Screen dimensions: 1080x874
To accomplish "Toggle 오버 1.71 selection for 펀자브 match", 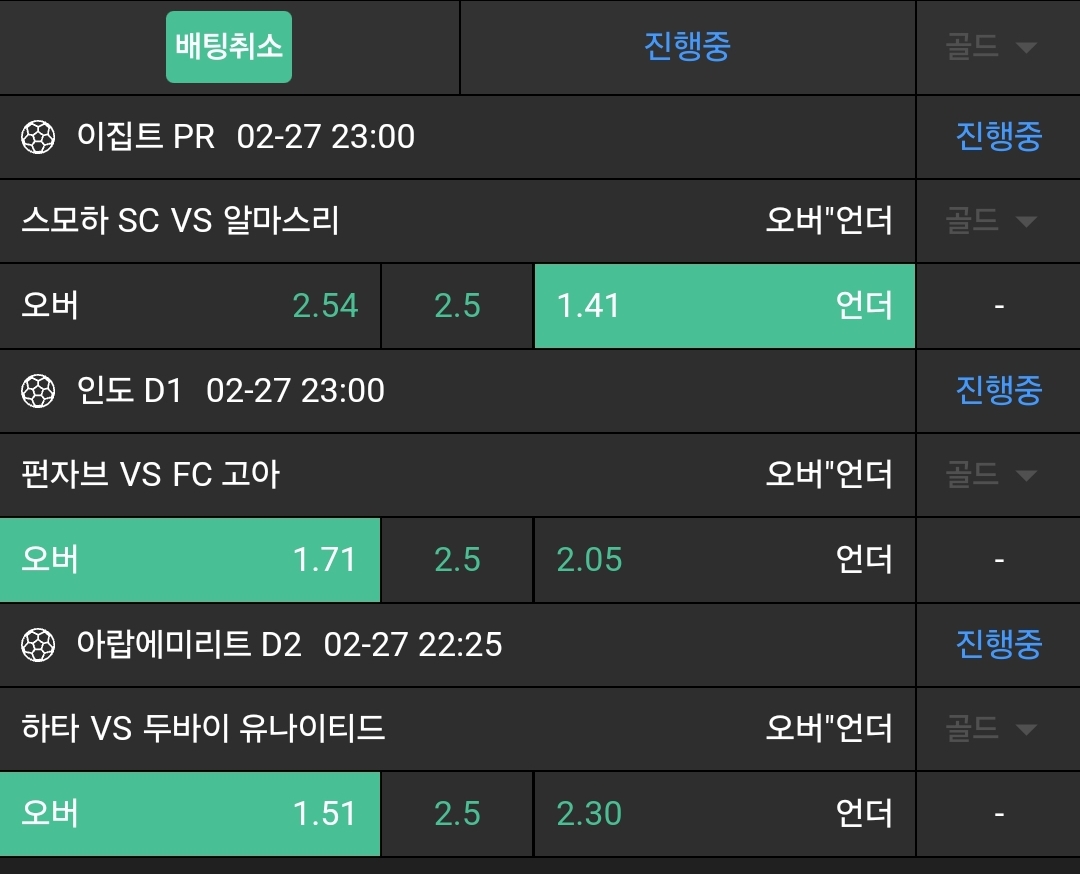I will (190, 560).
